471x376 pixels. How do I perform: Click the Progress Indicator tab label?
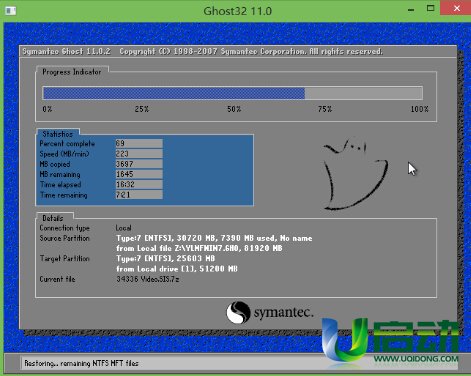coord(72,72)
